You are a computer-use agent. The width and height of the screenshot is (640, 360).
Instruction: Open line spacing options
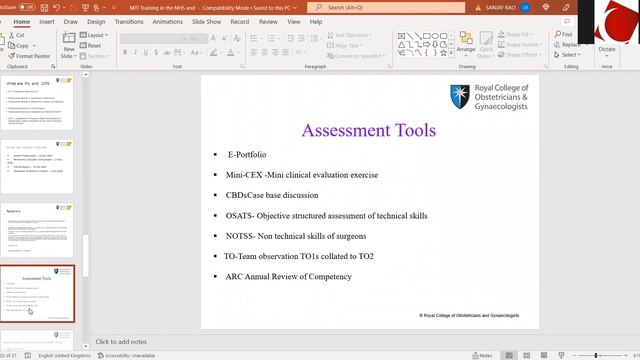[x=315, y=38]
